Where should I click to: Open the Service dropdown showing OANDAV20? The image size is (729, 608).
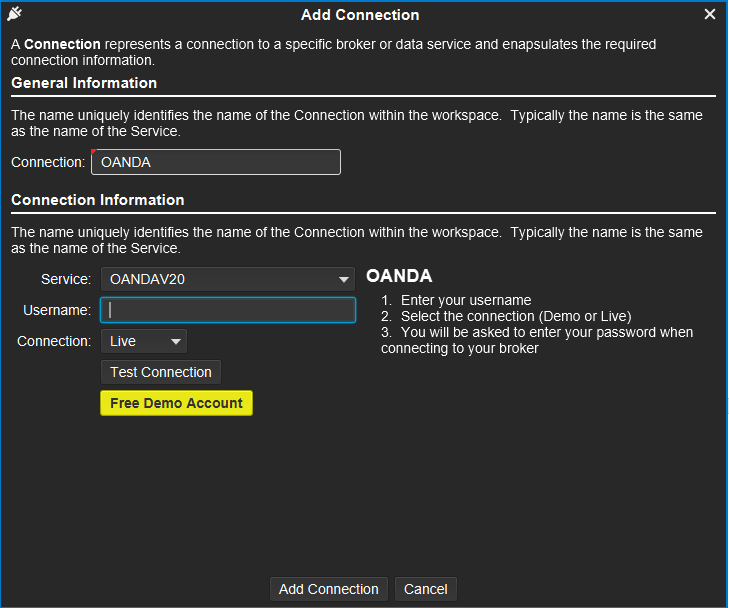click(x=228, y=279)
